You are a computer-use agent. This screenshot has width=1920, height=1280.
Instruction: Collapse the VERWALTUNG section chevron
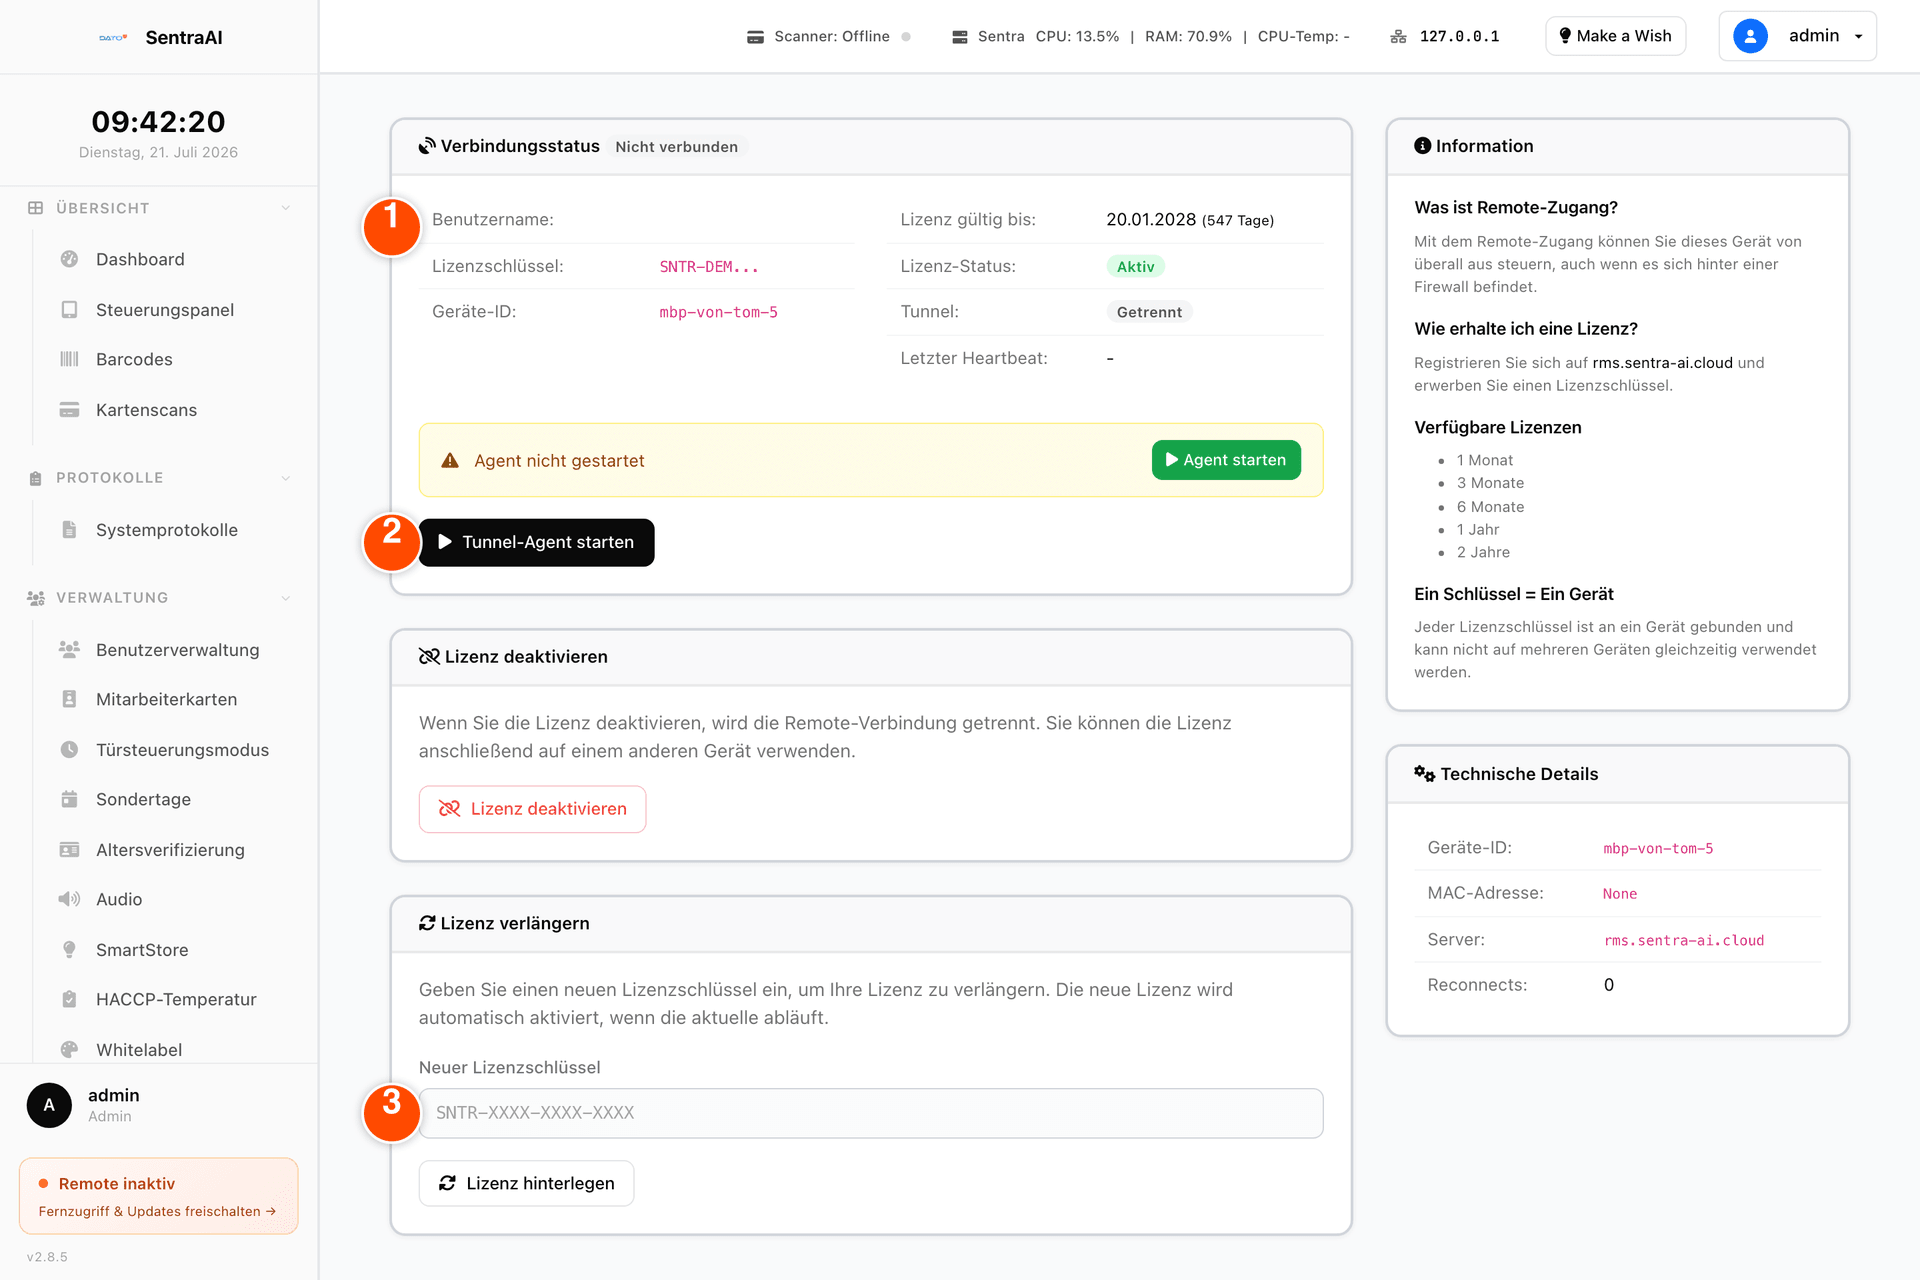pos(286,598)
